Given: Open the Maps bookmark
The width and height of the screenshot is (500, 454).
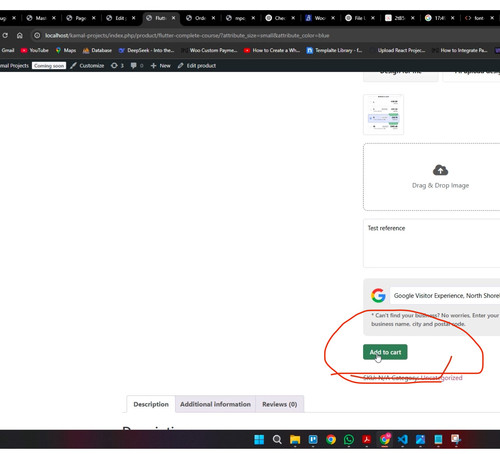Looking at the screenshot, I should pos(66,50).
